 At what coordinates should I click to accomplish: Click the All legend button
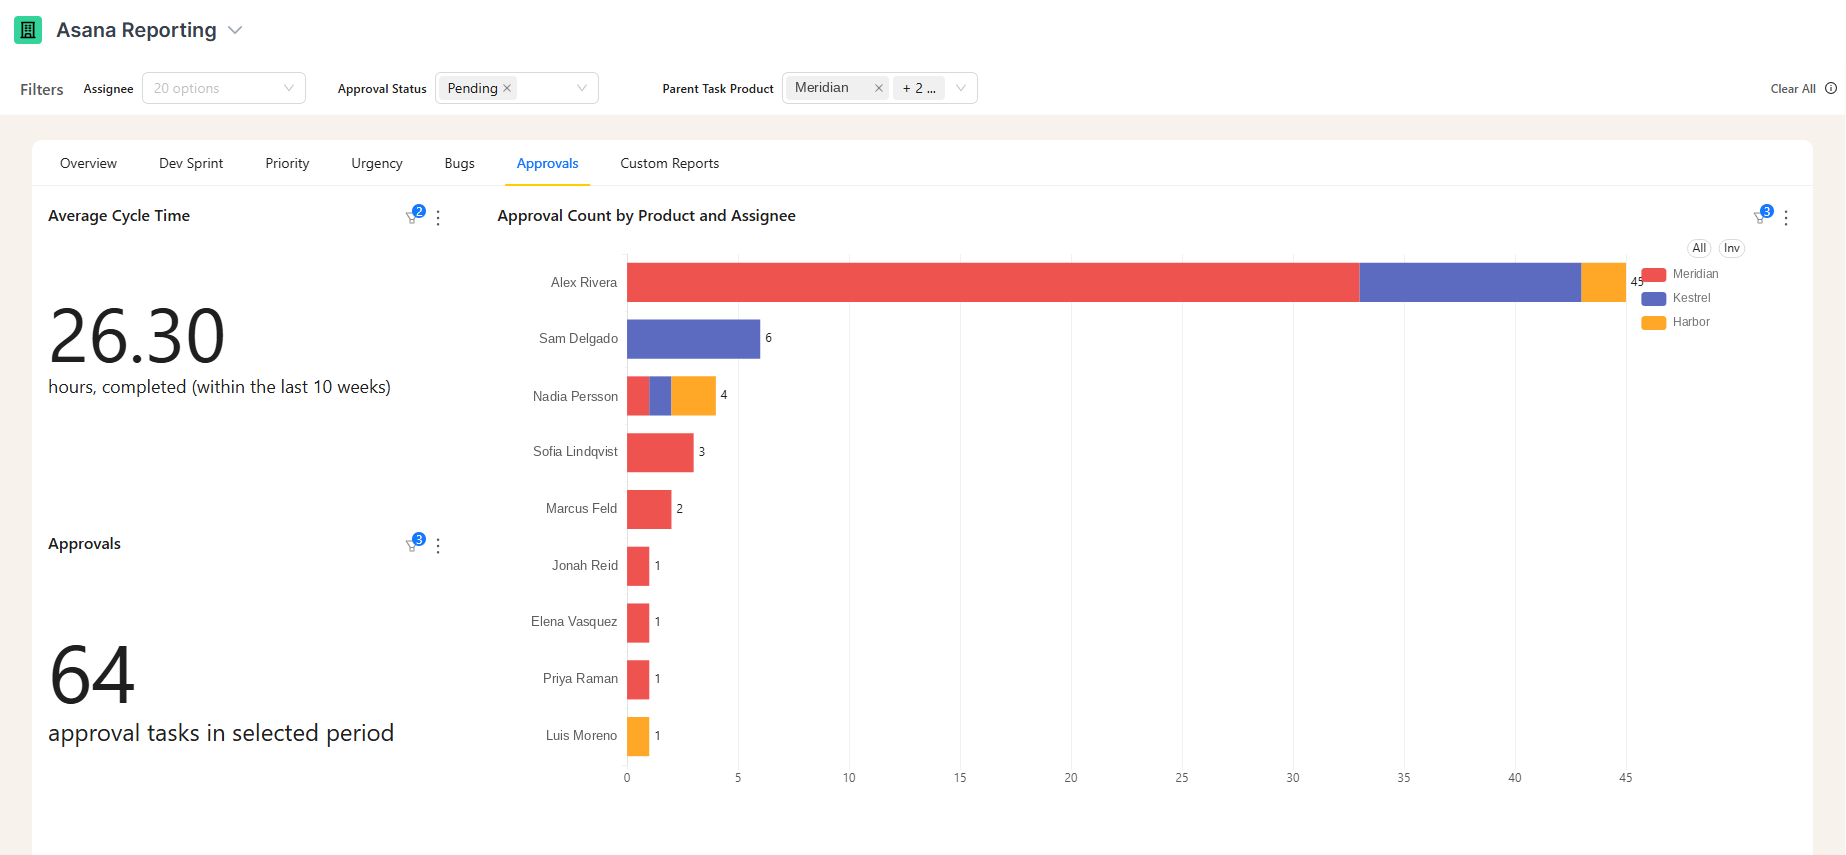1699,248
